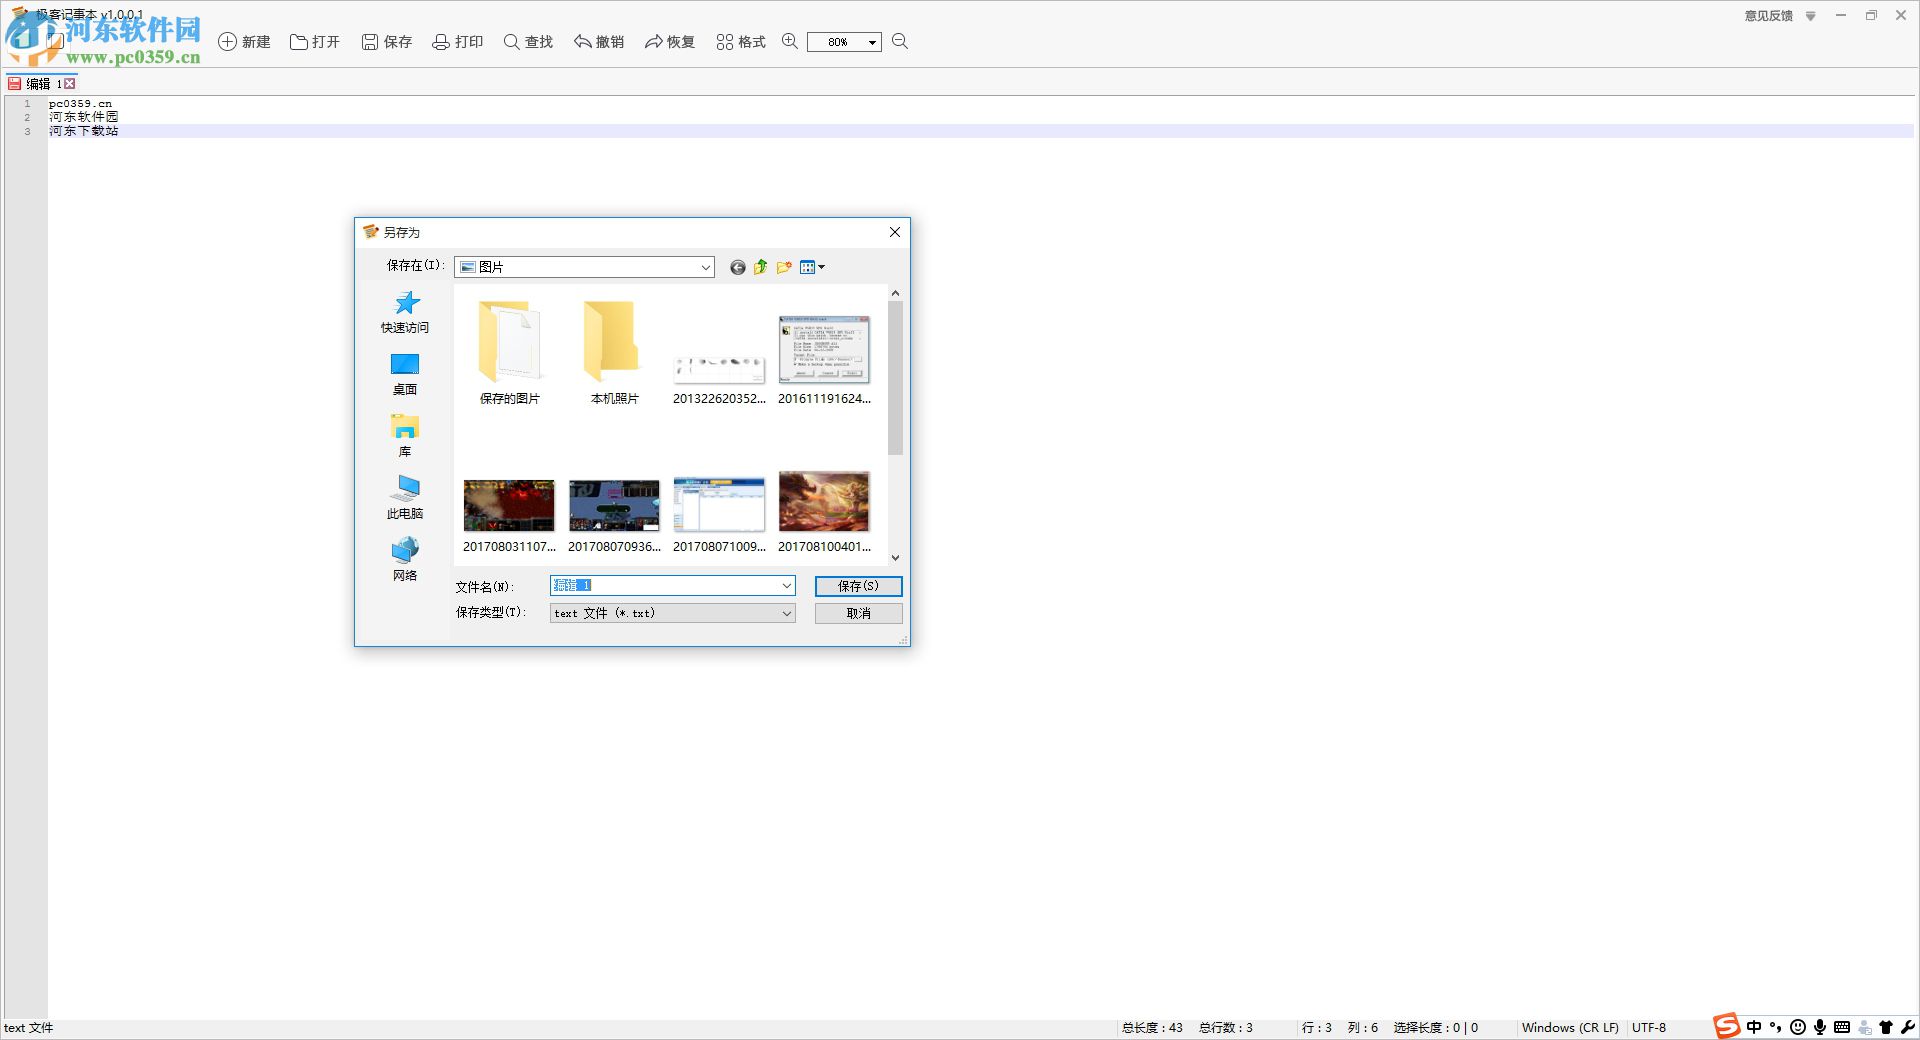Image resolution: width=1920 pixels, height=1040 pixels.
Task: Click the Windows (CR LF) status entry
Action: tap(1570, 1028)
